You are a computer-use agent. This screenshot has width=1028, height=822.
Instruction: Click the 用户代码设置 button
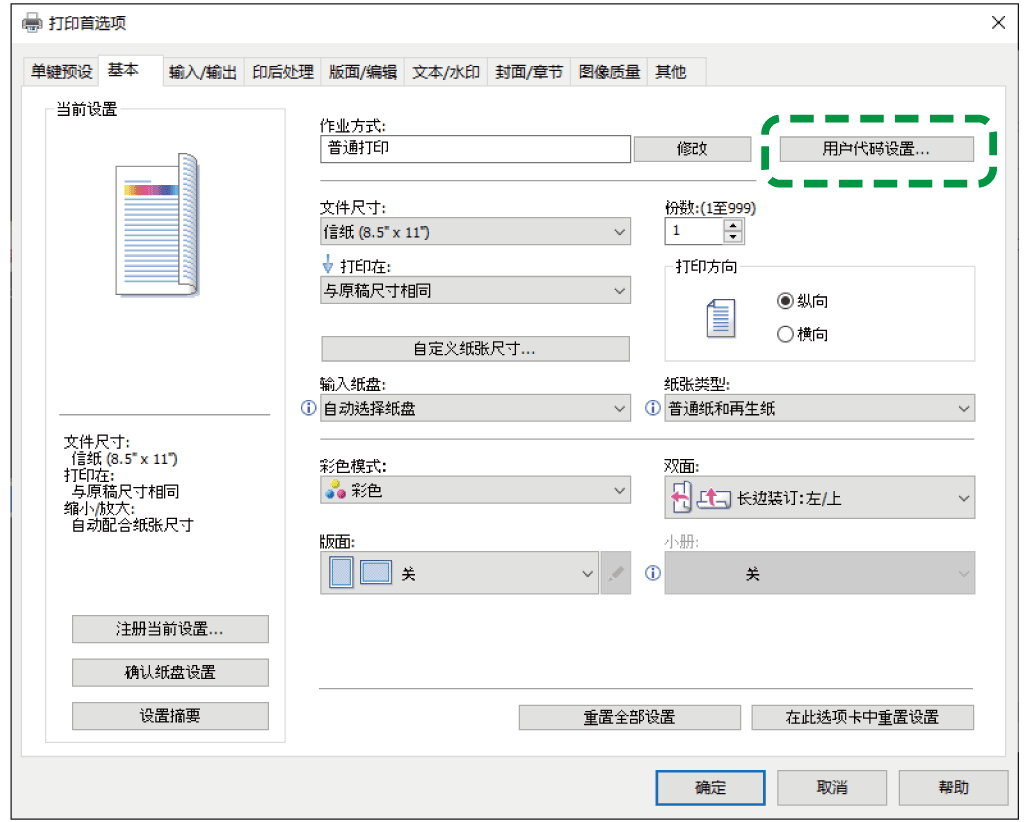click(878, 148)
